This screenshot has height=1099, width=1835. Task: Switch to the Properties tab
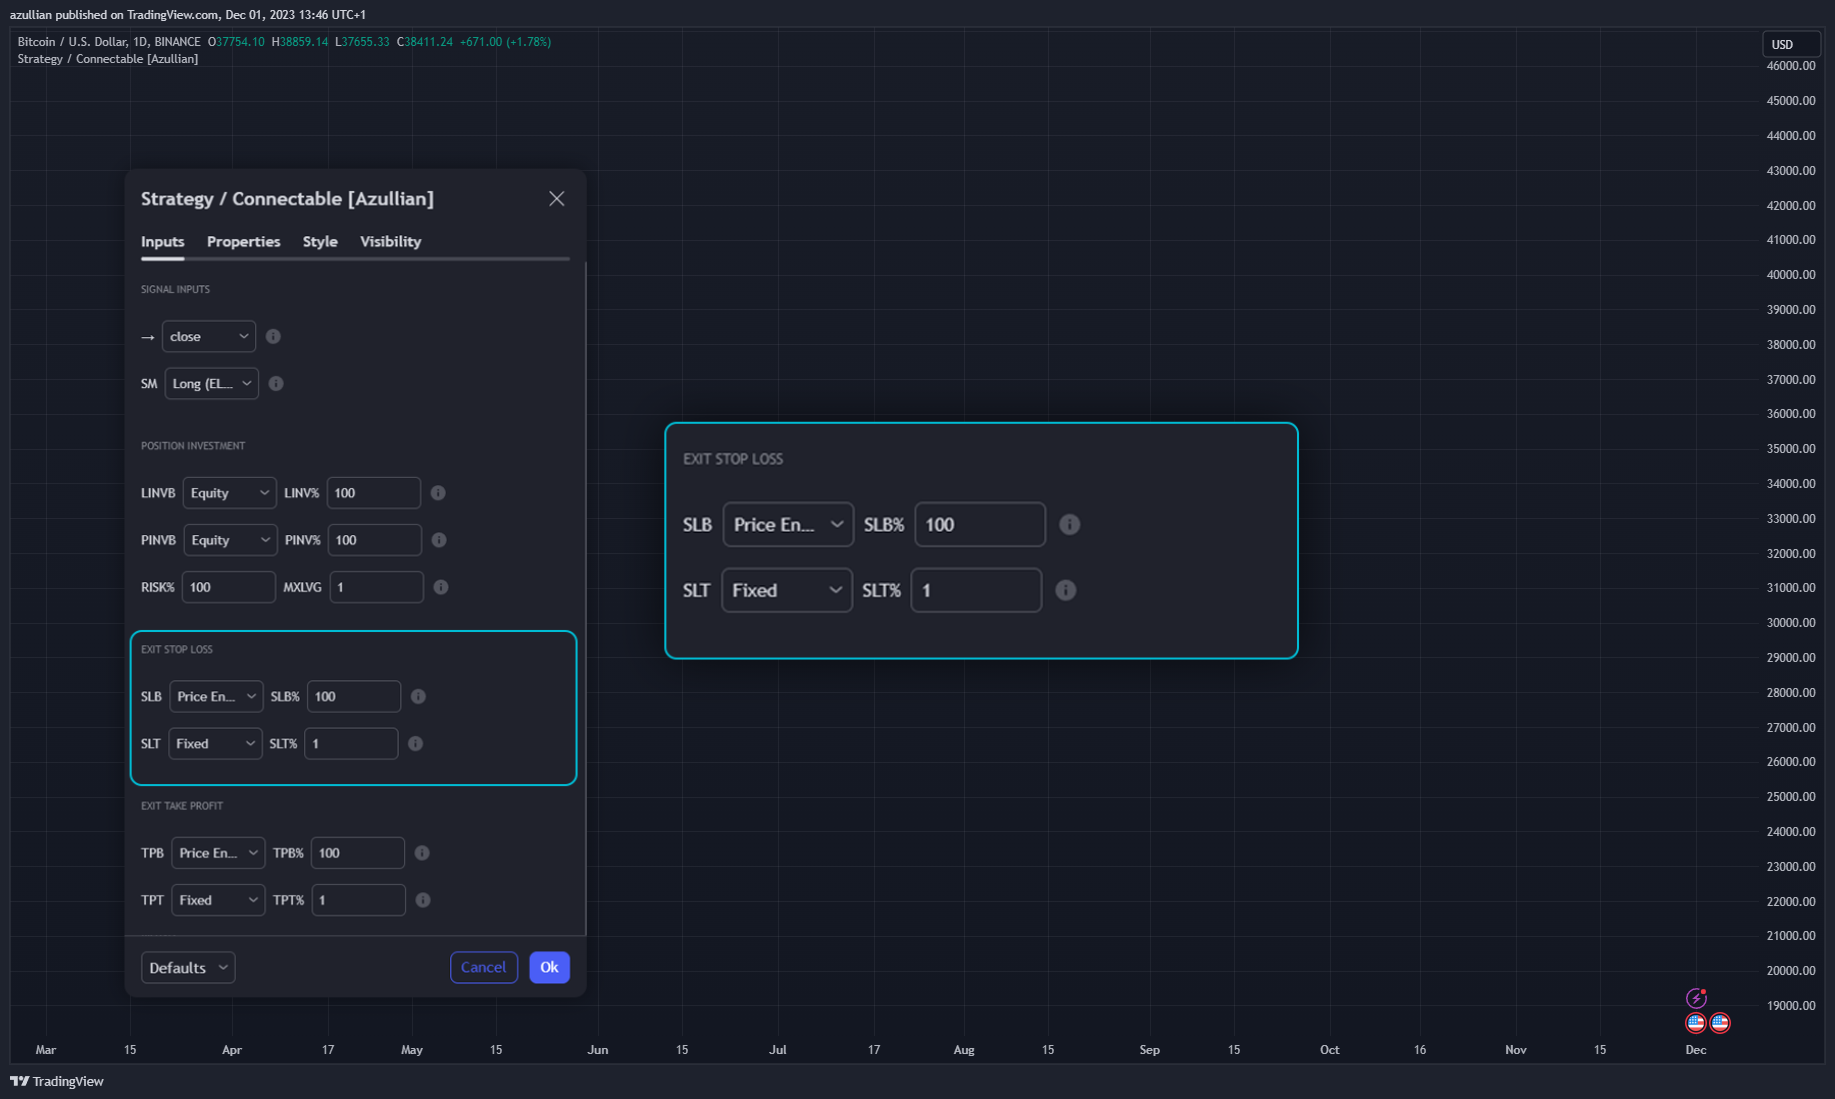click(x=244, y=242)
